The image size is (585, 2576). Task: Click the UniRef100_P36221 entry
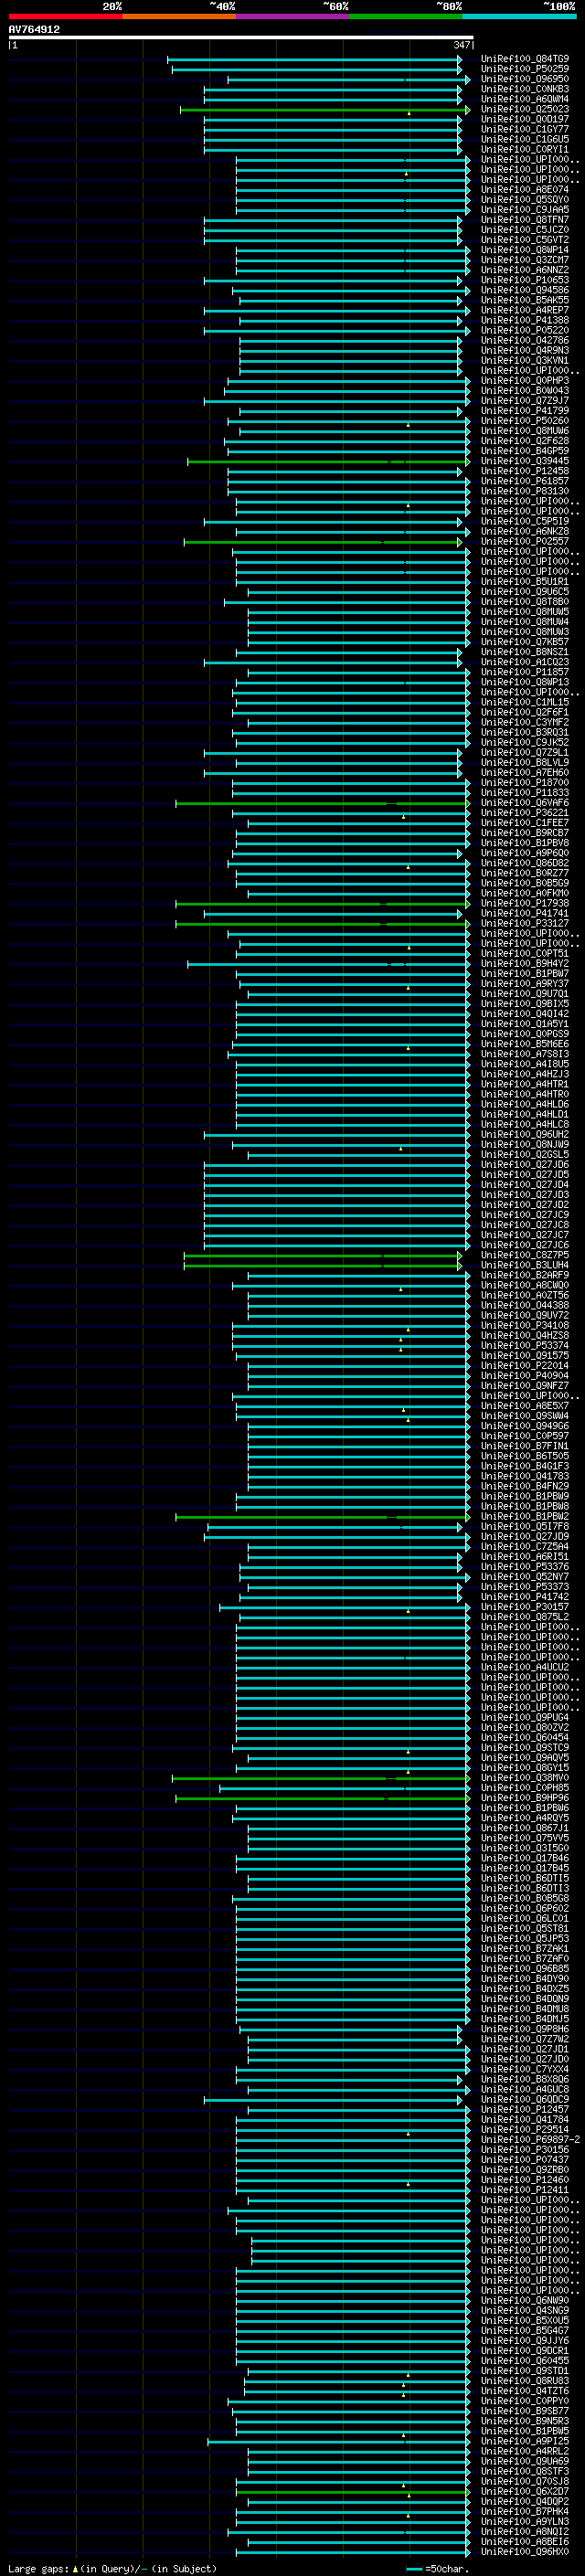point(525,813)
